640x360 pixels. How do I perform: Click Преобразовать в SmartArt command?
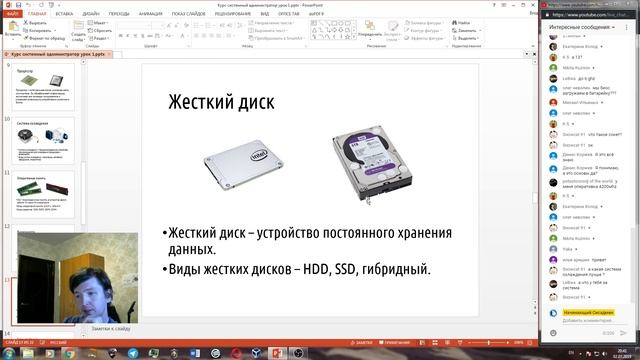tap(277, 38)
